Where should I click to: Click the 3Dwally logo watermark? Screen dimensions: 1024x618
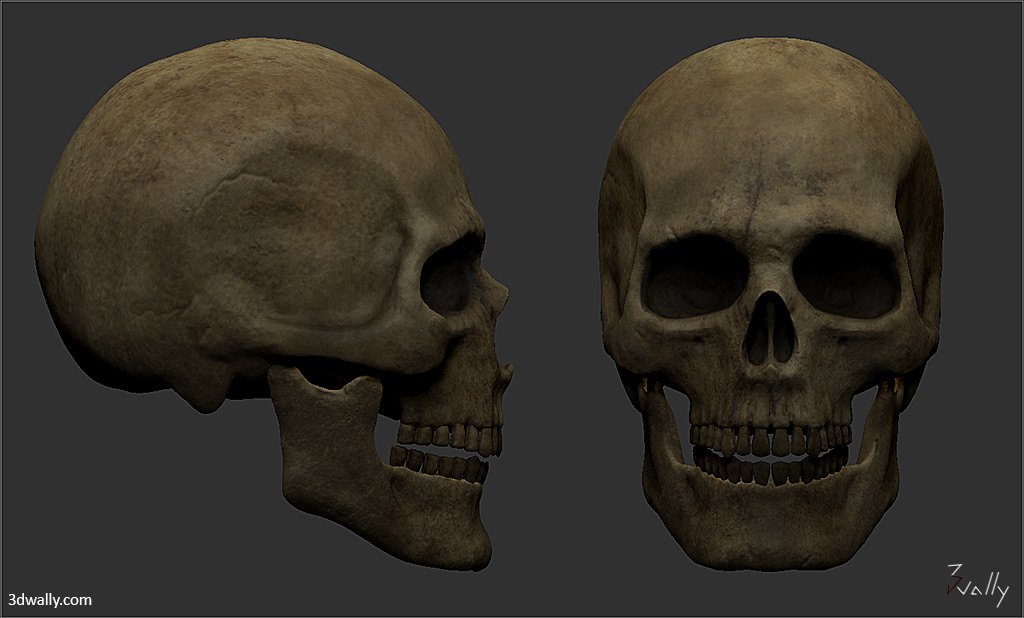(x=976, y=586)
